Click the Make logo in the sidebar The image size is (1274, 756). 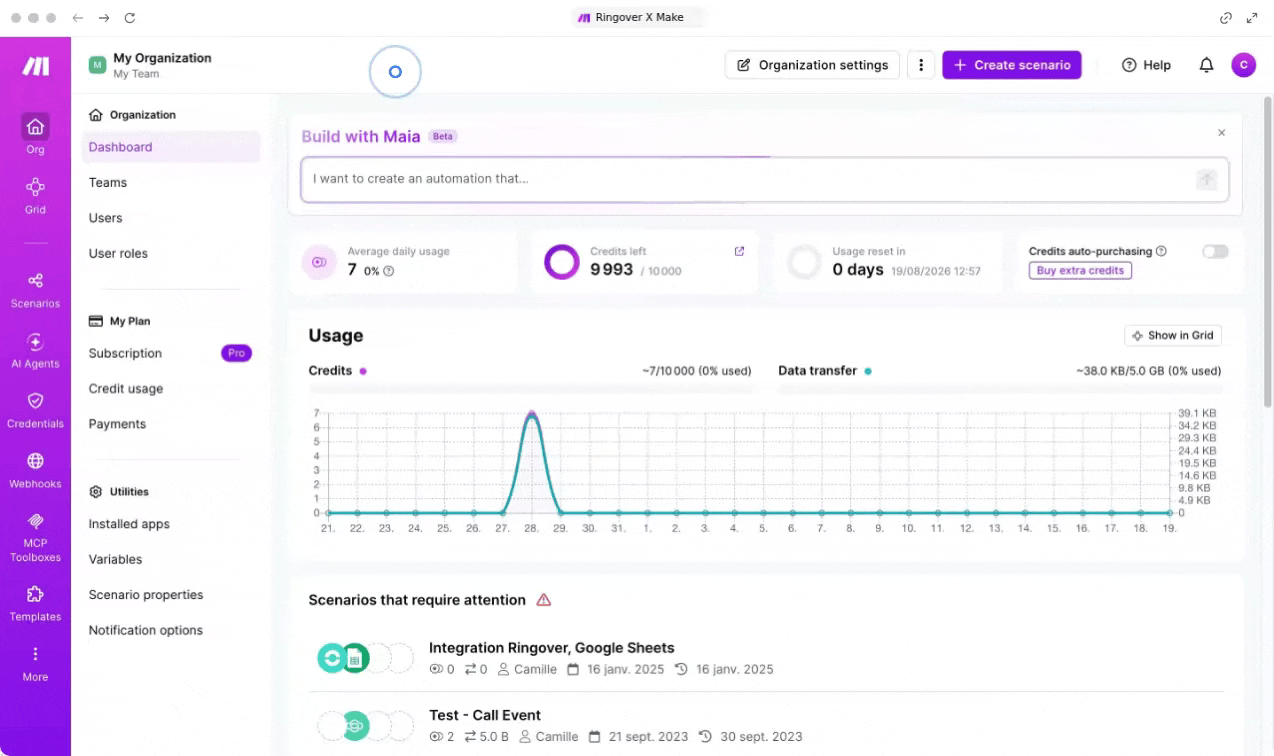pyautogui.click(x=35, y=67)
